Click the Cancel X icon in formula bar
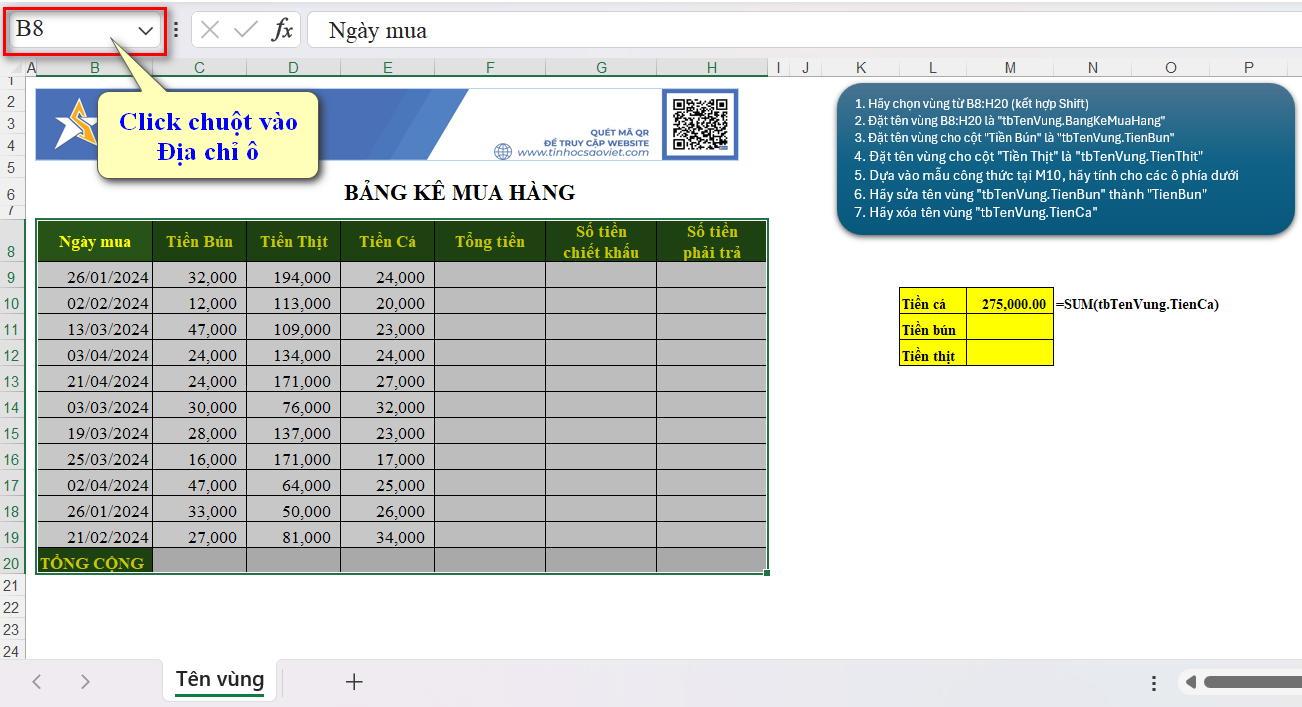1302x707 pixels. click(x=210, y=30)
